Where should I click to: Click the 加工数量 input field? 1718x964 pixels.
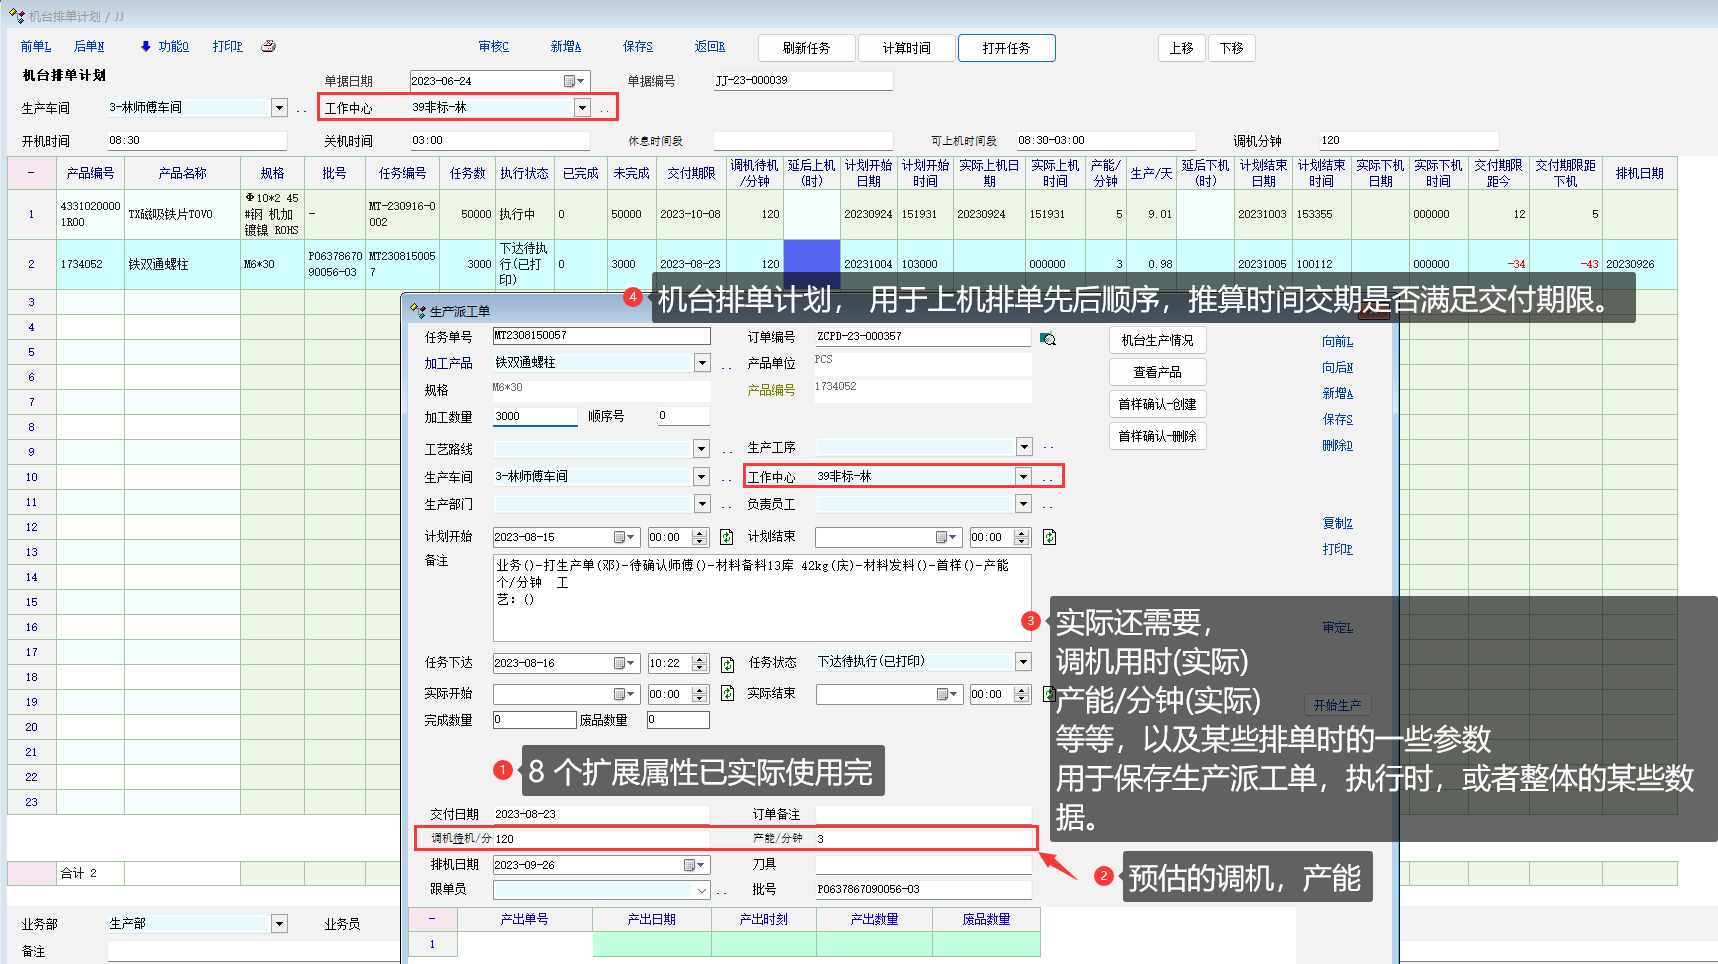534,416
